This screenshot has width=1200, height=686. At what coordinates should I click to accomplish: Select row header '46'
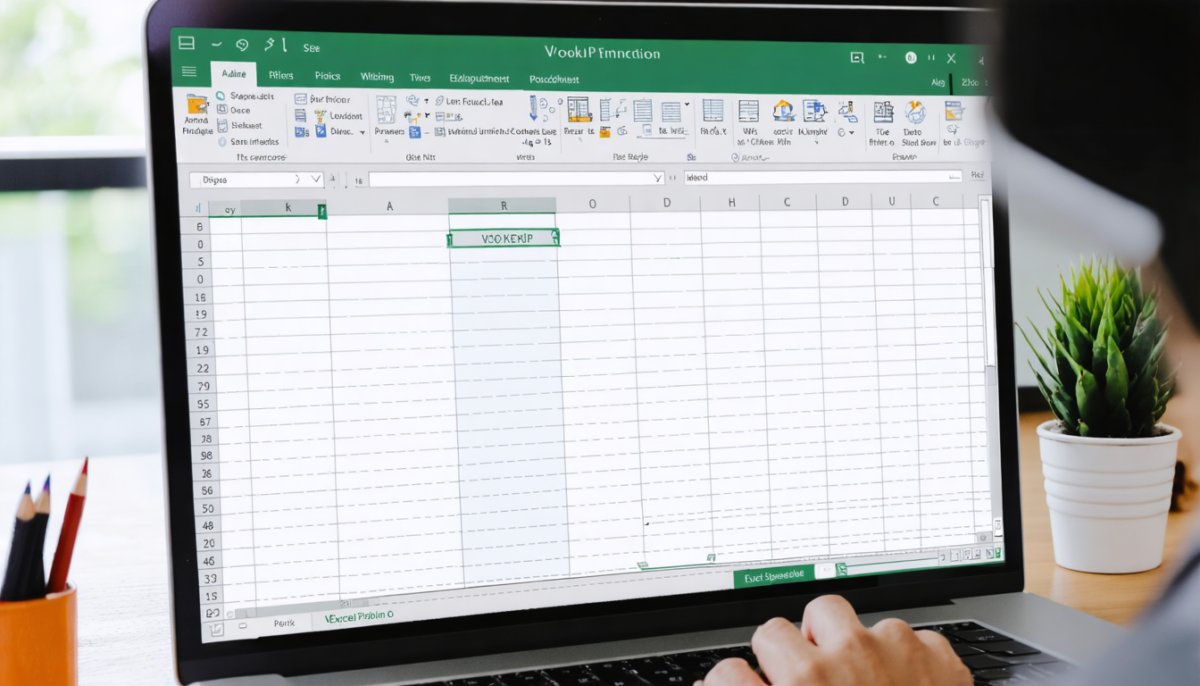pos(209,561)
